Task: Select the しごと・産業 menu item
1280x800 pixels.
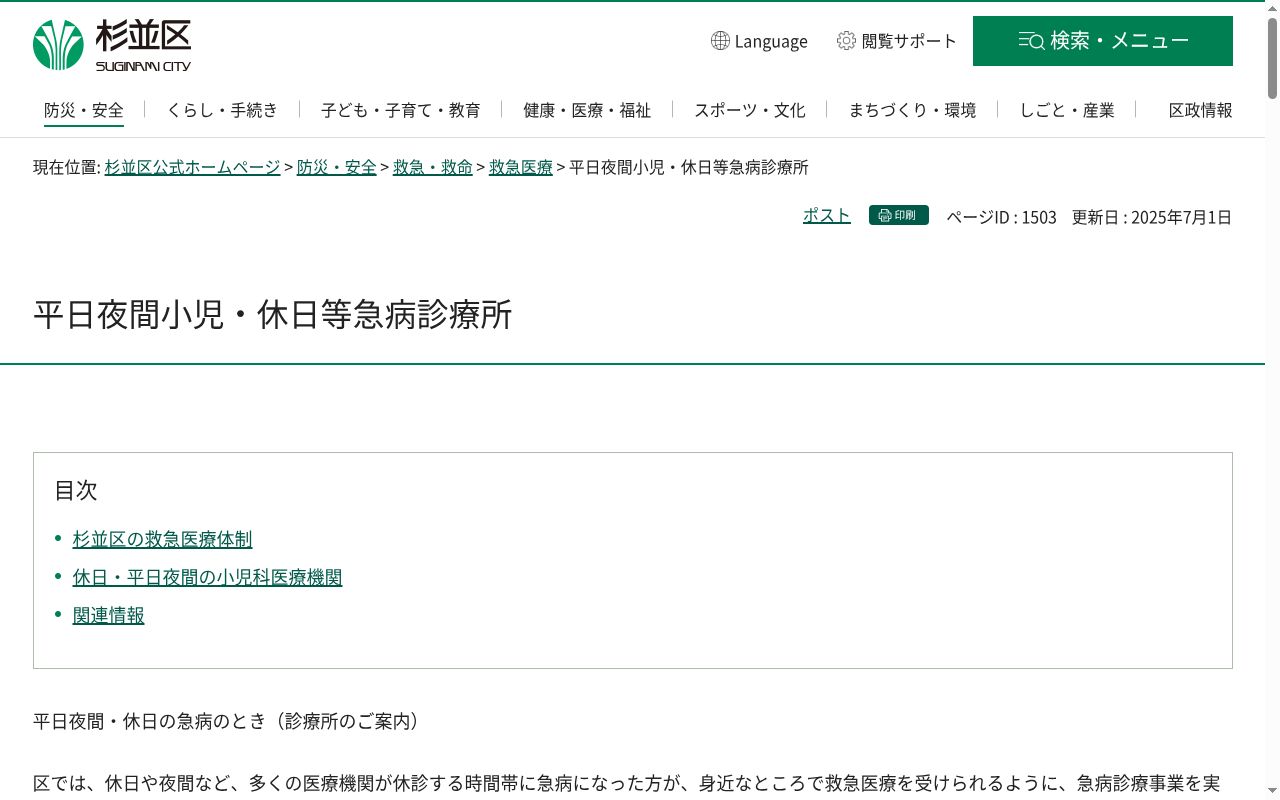Action: coord(1067,110)
